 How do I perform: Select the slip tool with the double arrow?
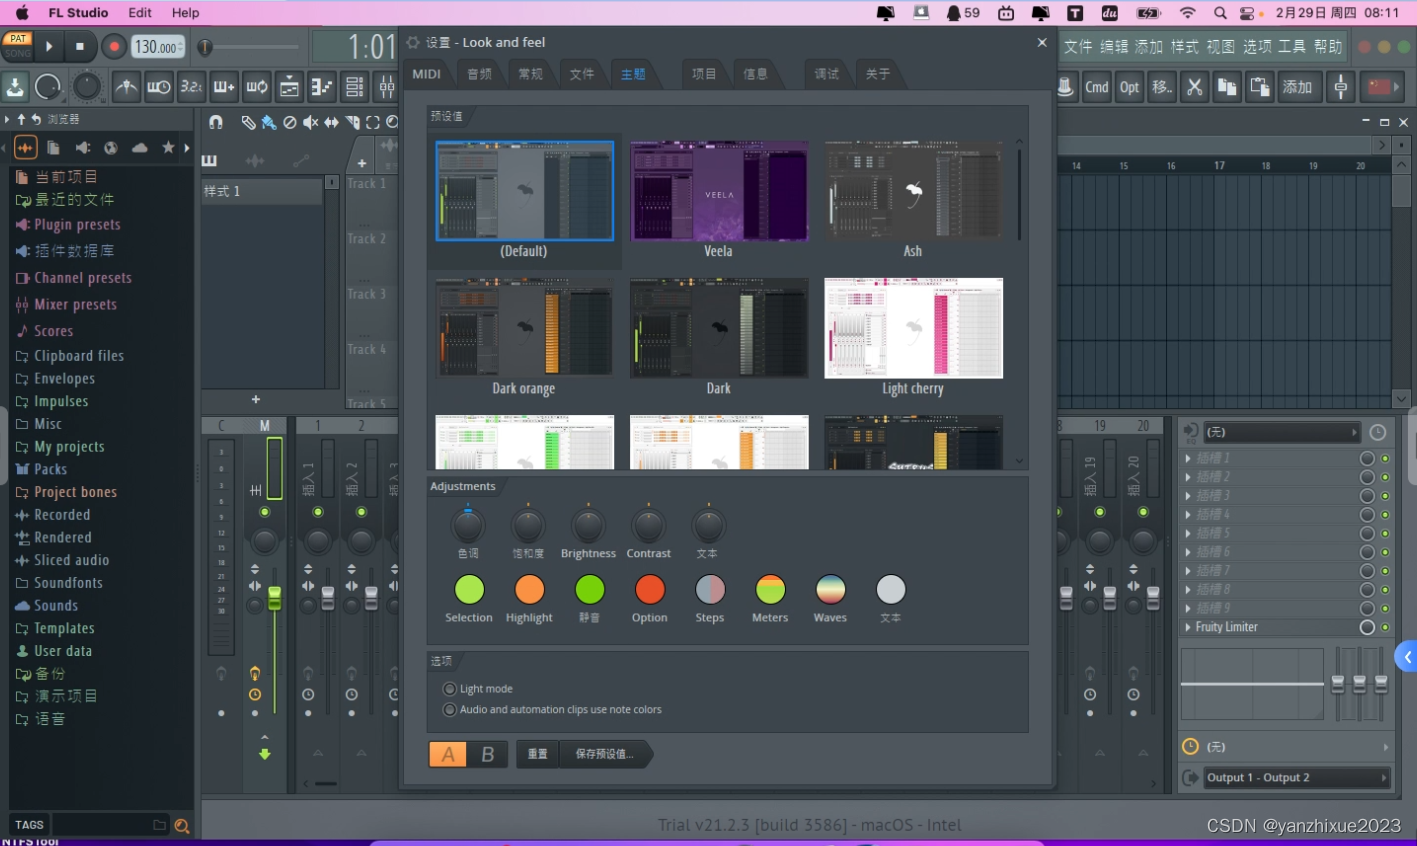point(331,122)
